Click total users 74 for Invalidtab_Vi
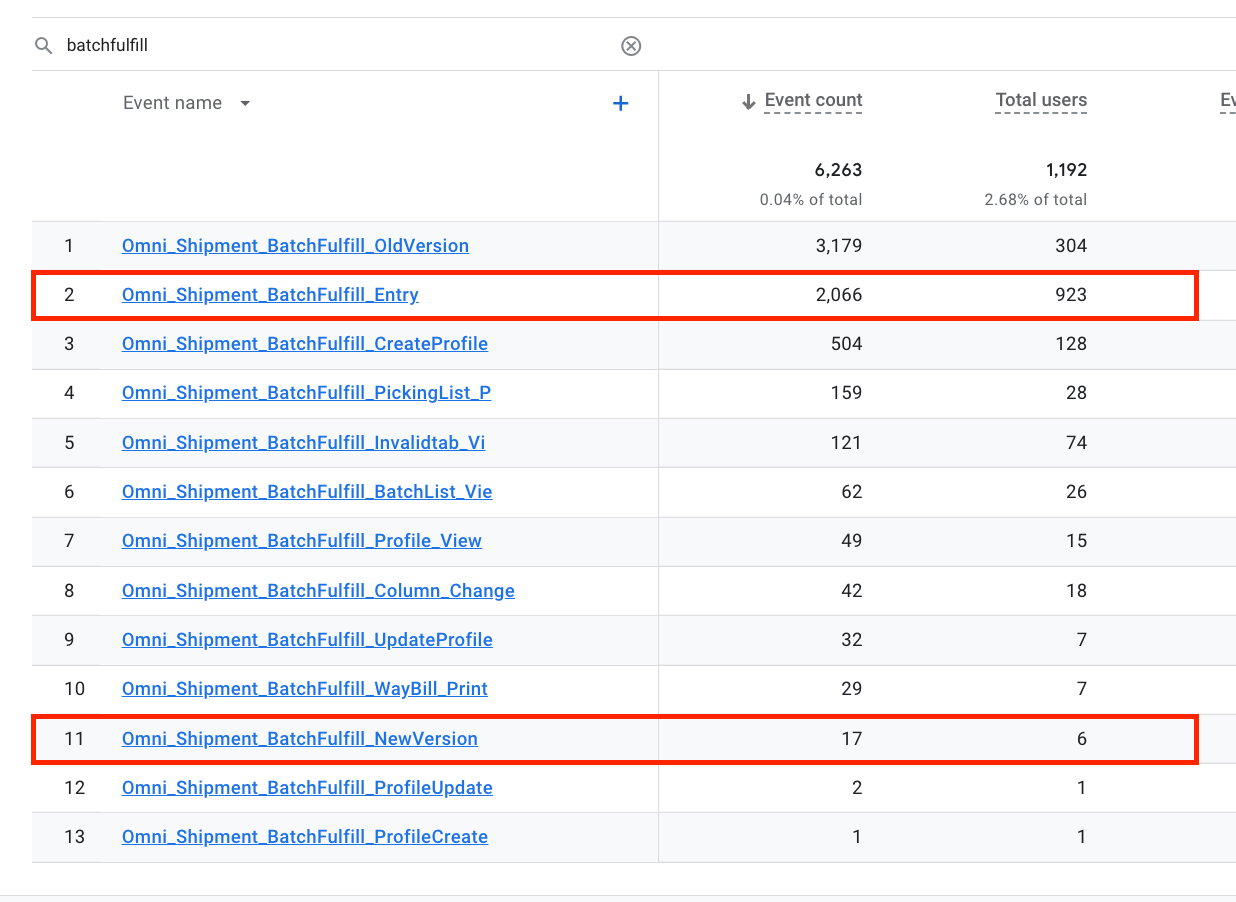The image size is (1236, 902). [x=1076, y=442]
